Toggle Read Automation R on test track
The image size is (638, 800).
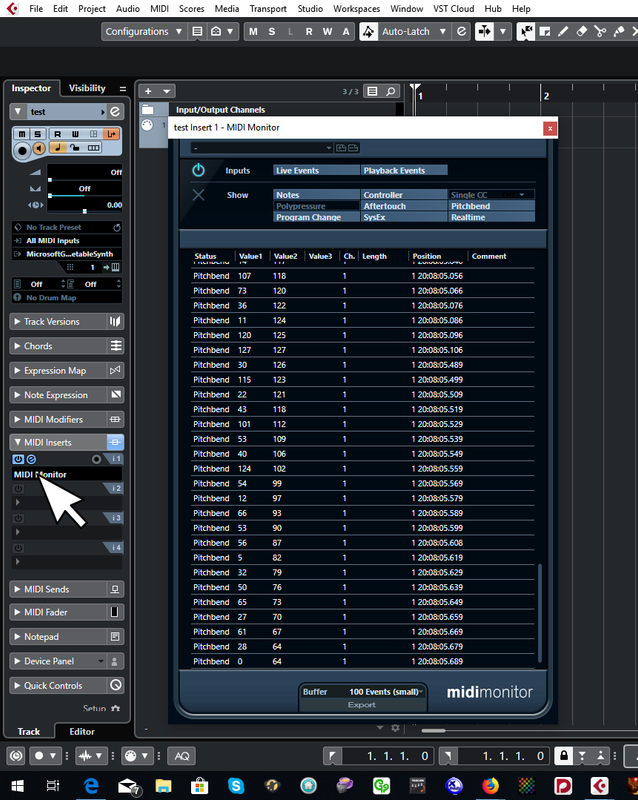point(58,134)
